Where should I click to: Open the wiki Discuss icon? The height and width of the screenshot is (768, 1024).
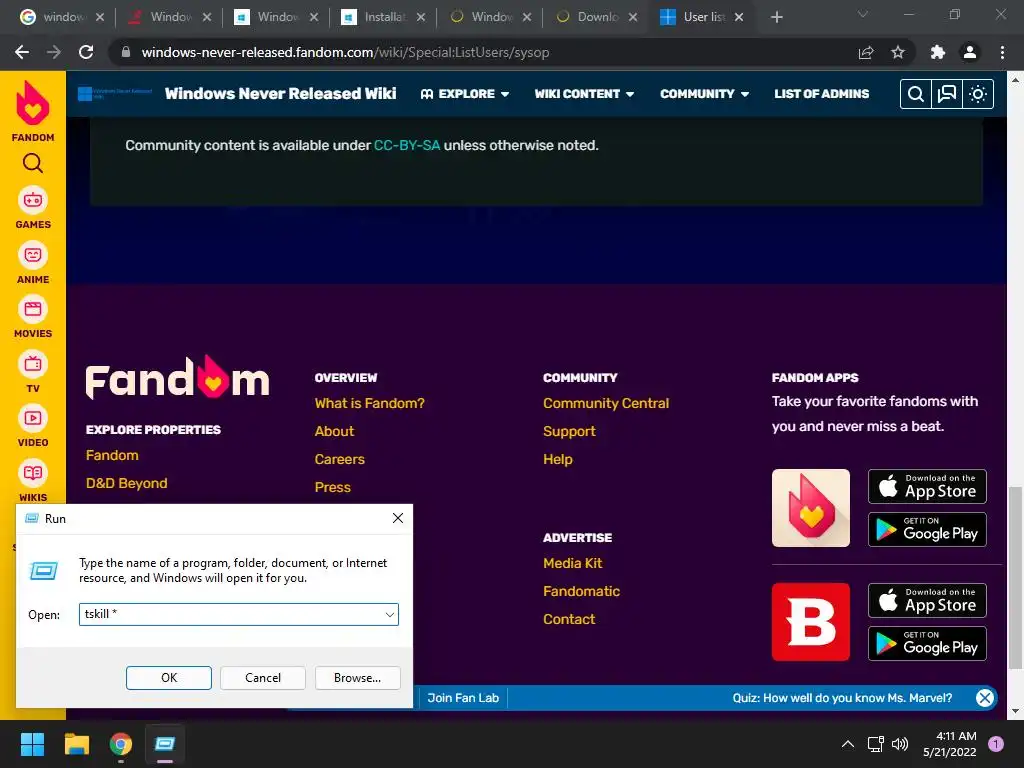947,94
